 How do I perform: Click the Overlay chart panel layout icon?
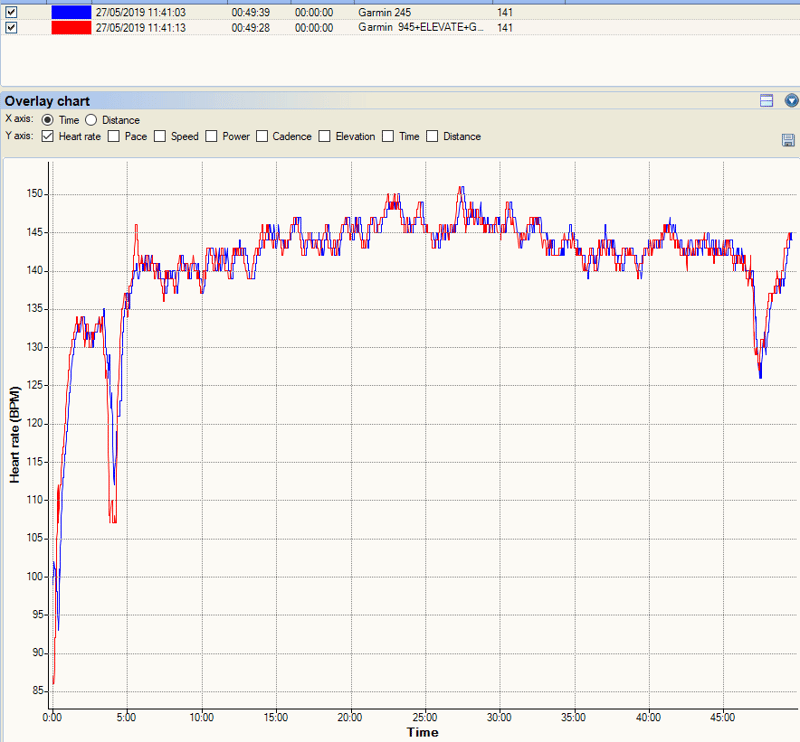tap(766, 101)
